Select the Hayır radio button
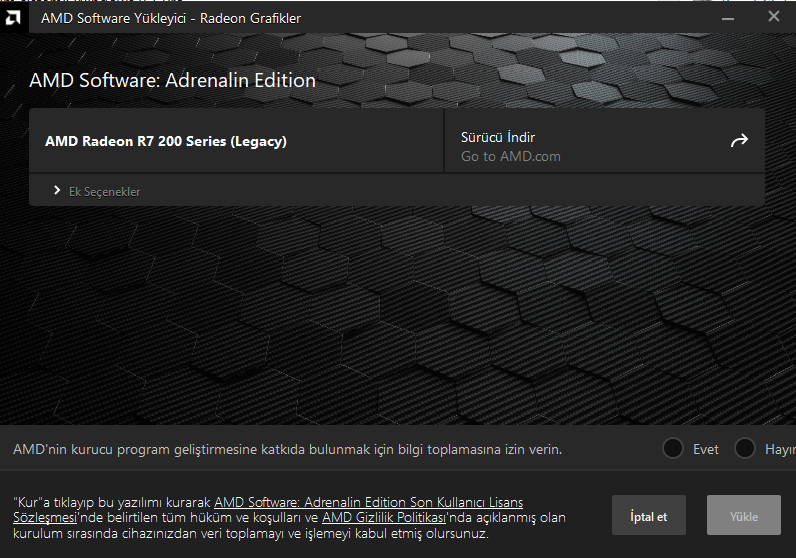Viewport: 796px width, 558px height. point(745,448)
